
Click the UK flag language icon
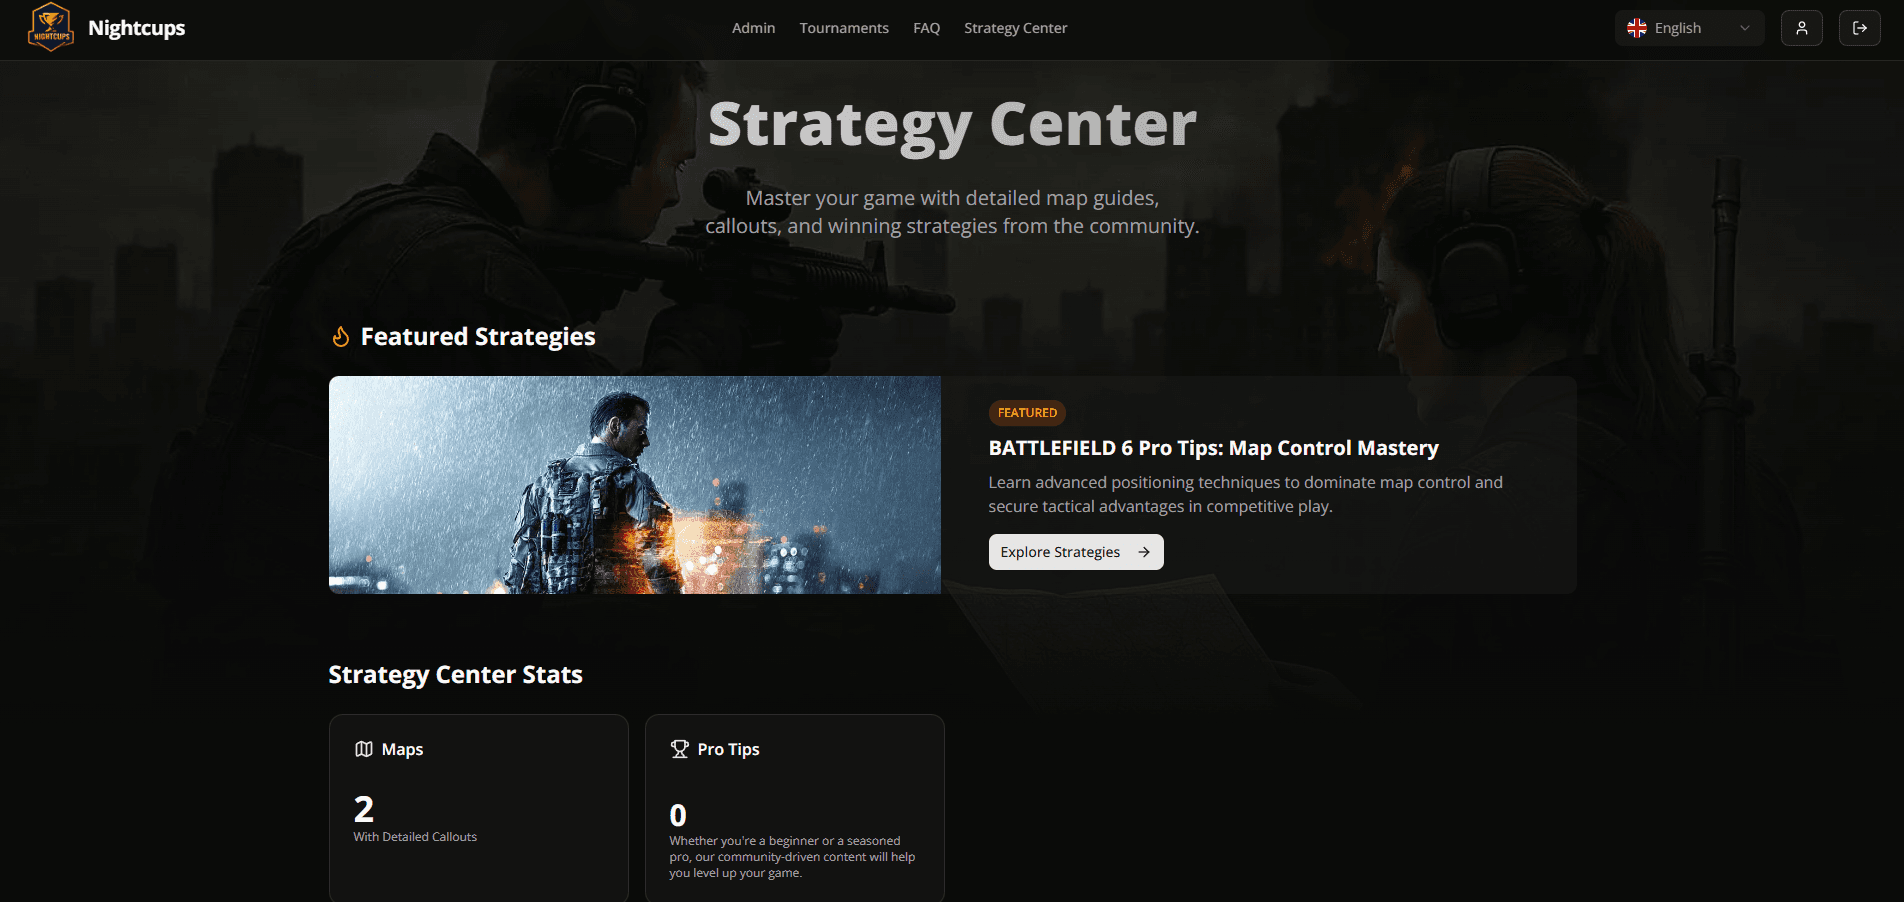[1637, 28]
